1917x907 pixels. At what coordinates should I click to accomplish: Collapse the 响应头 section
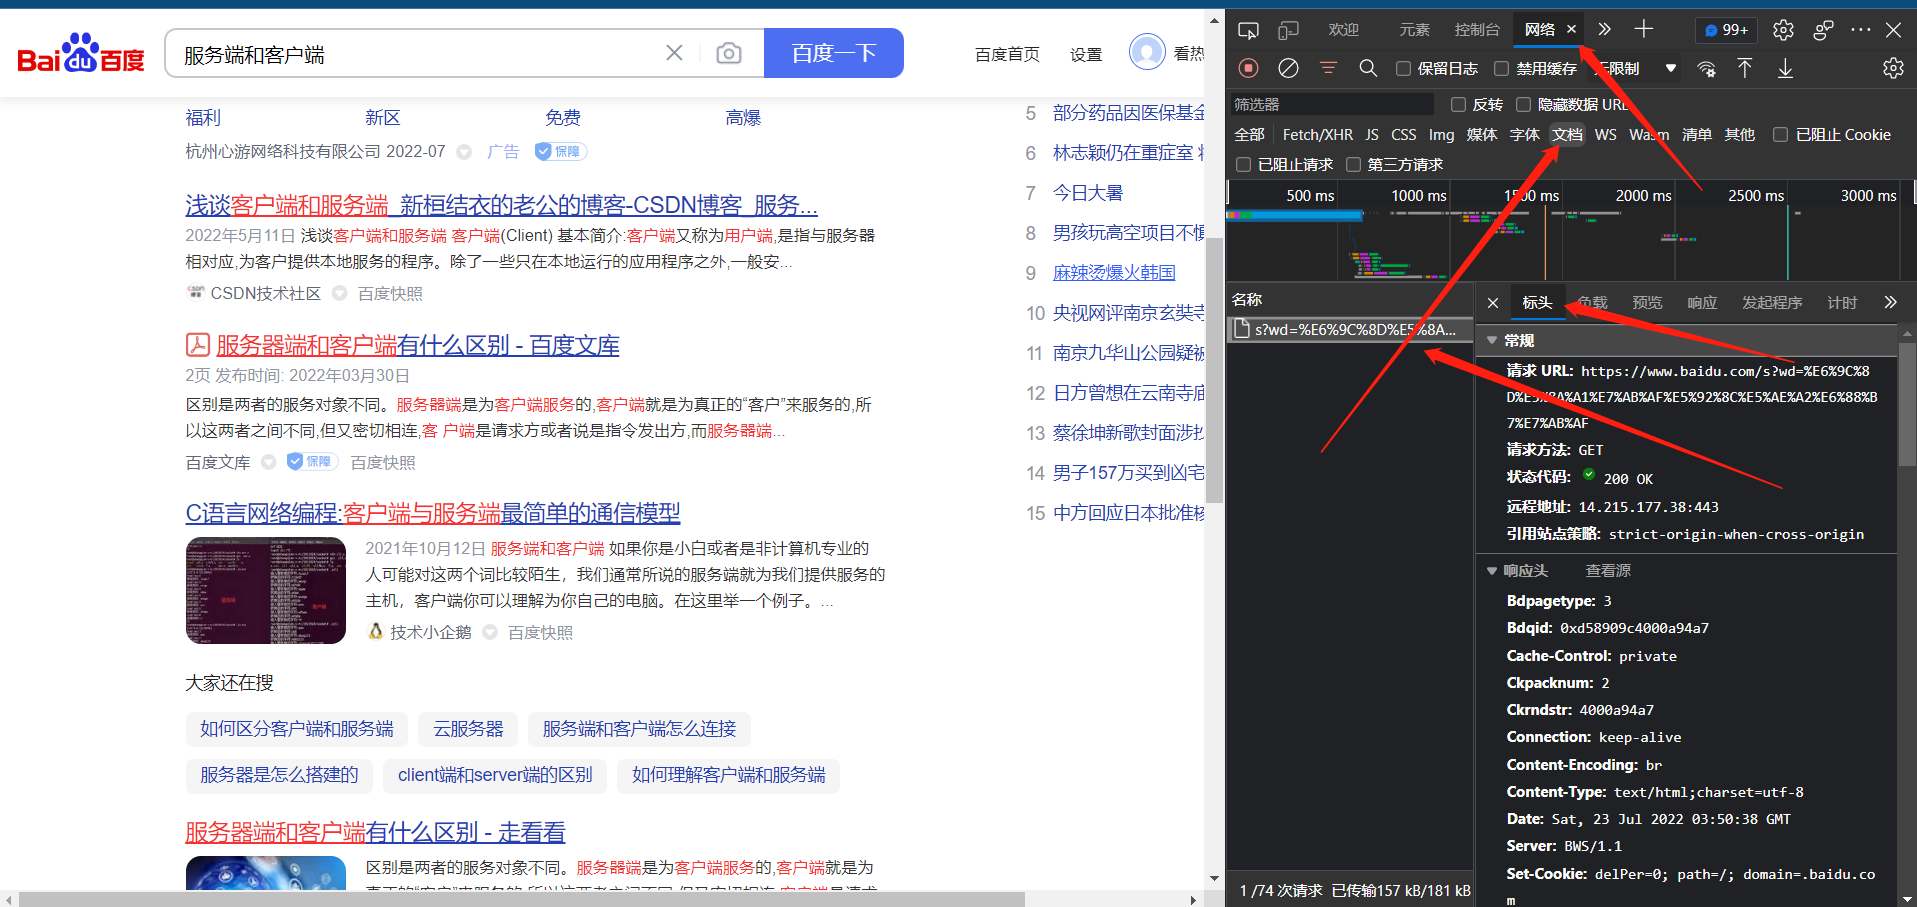1492,571
